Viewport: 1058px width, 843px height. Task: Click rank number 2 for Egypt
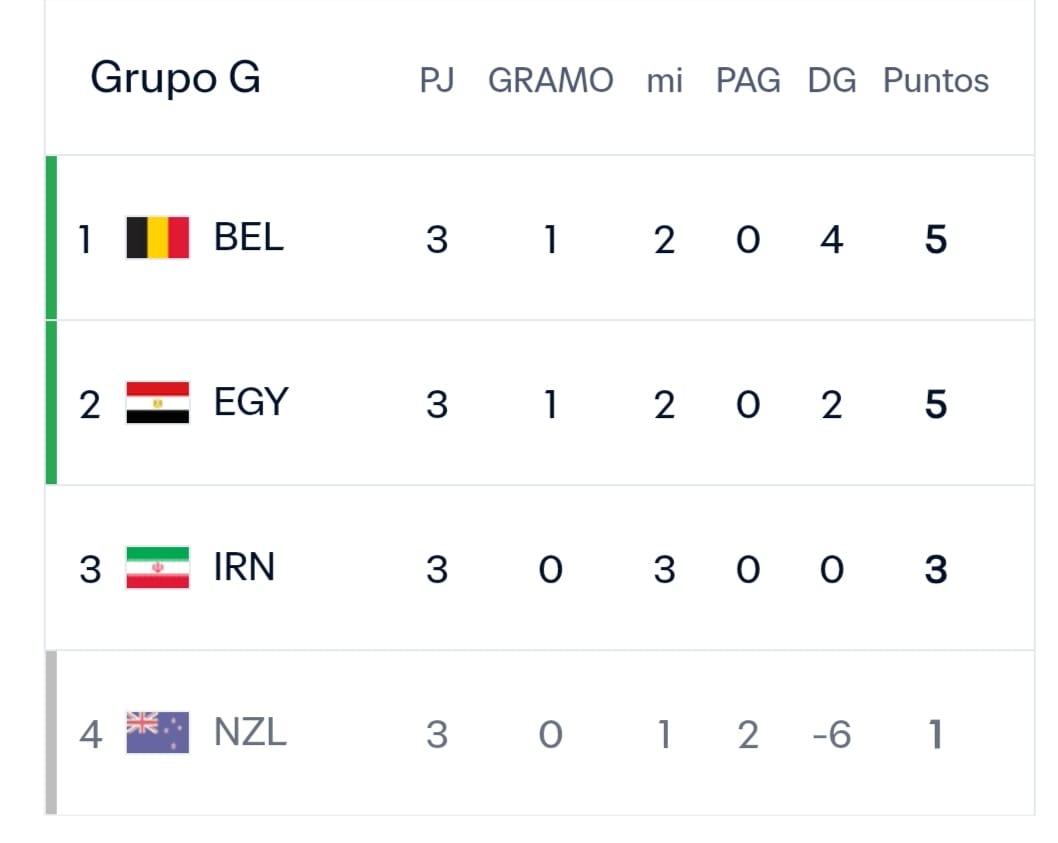(90, 405)
